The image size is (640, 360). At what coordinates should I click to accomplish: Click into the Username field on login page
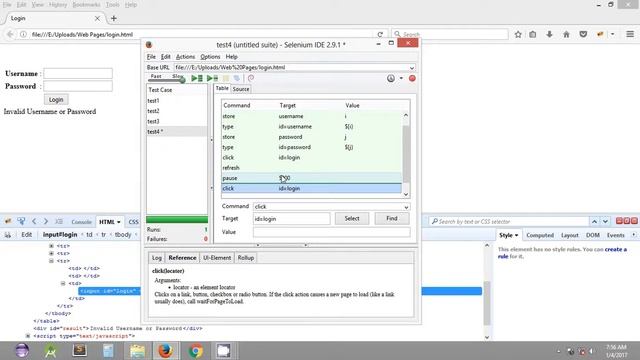click(78, 73)
